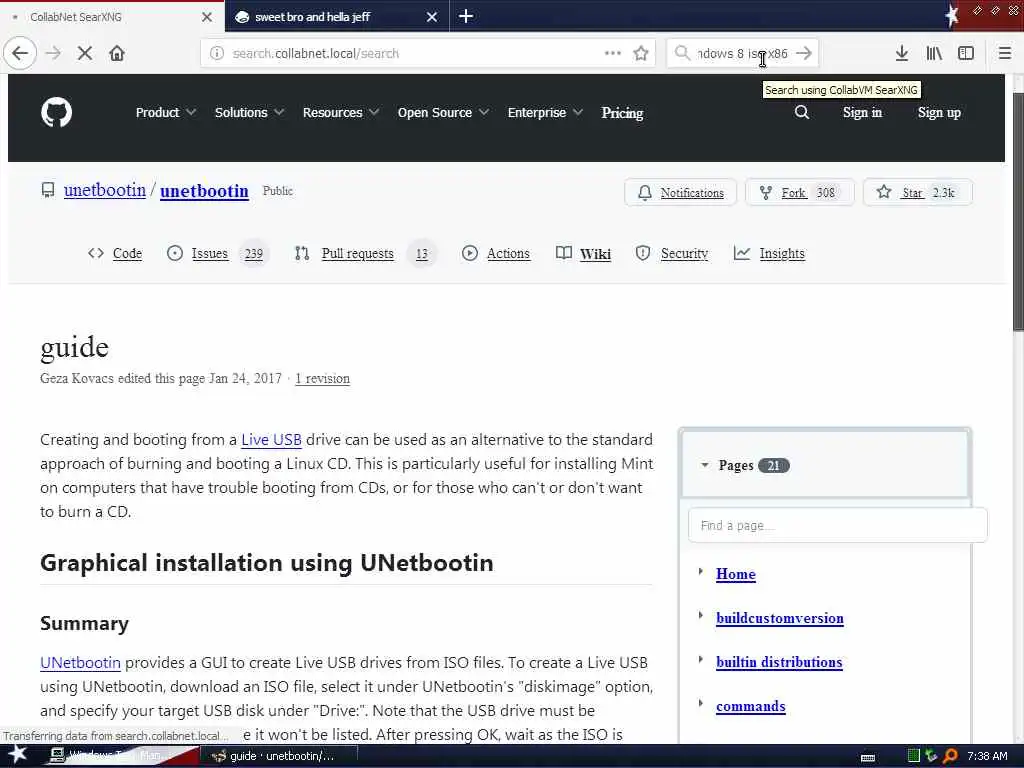Stop loading the page with X button
1024x768 pixels.
pyautogui.click(x=84, y=53)
